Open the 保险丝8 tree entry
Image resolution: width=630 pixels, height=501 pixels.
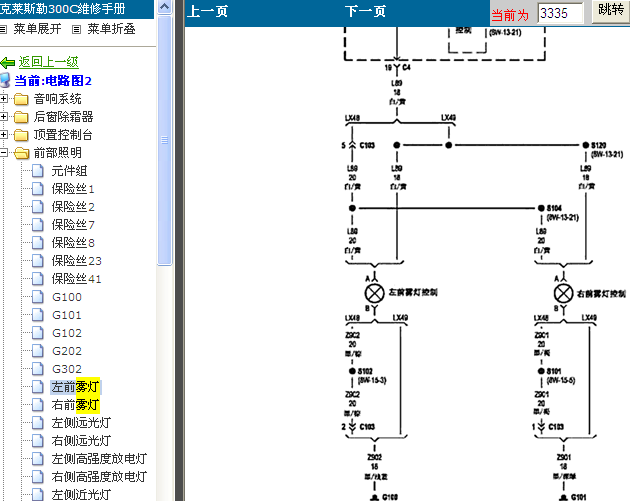[73, 243]
